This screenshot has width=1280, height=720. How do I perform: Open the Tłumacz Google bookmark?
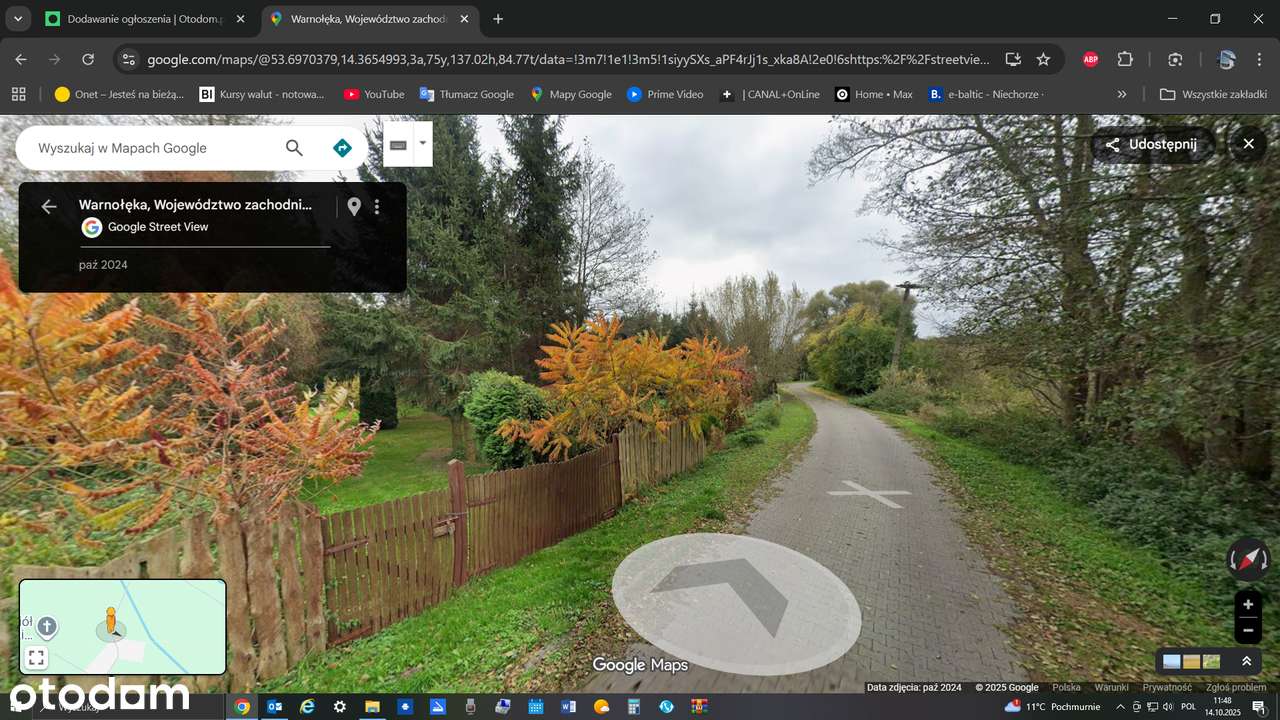tap(466, 94)
